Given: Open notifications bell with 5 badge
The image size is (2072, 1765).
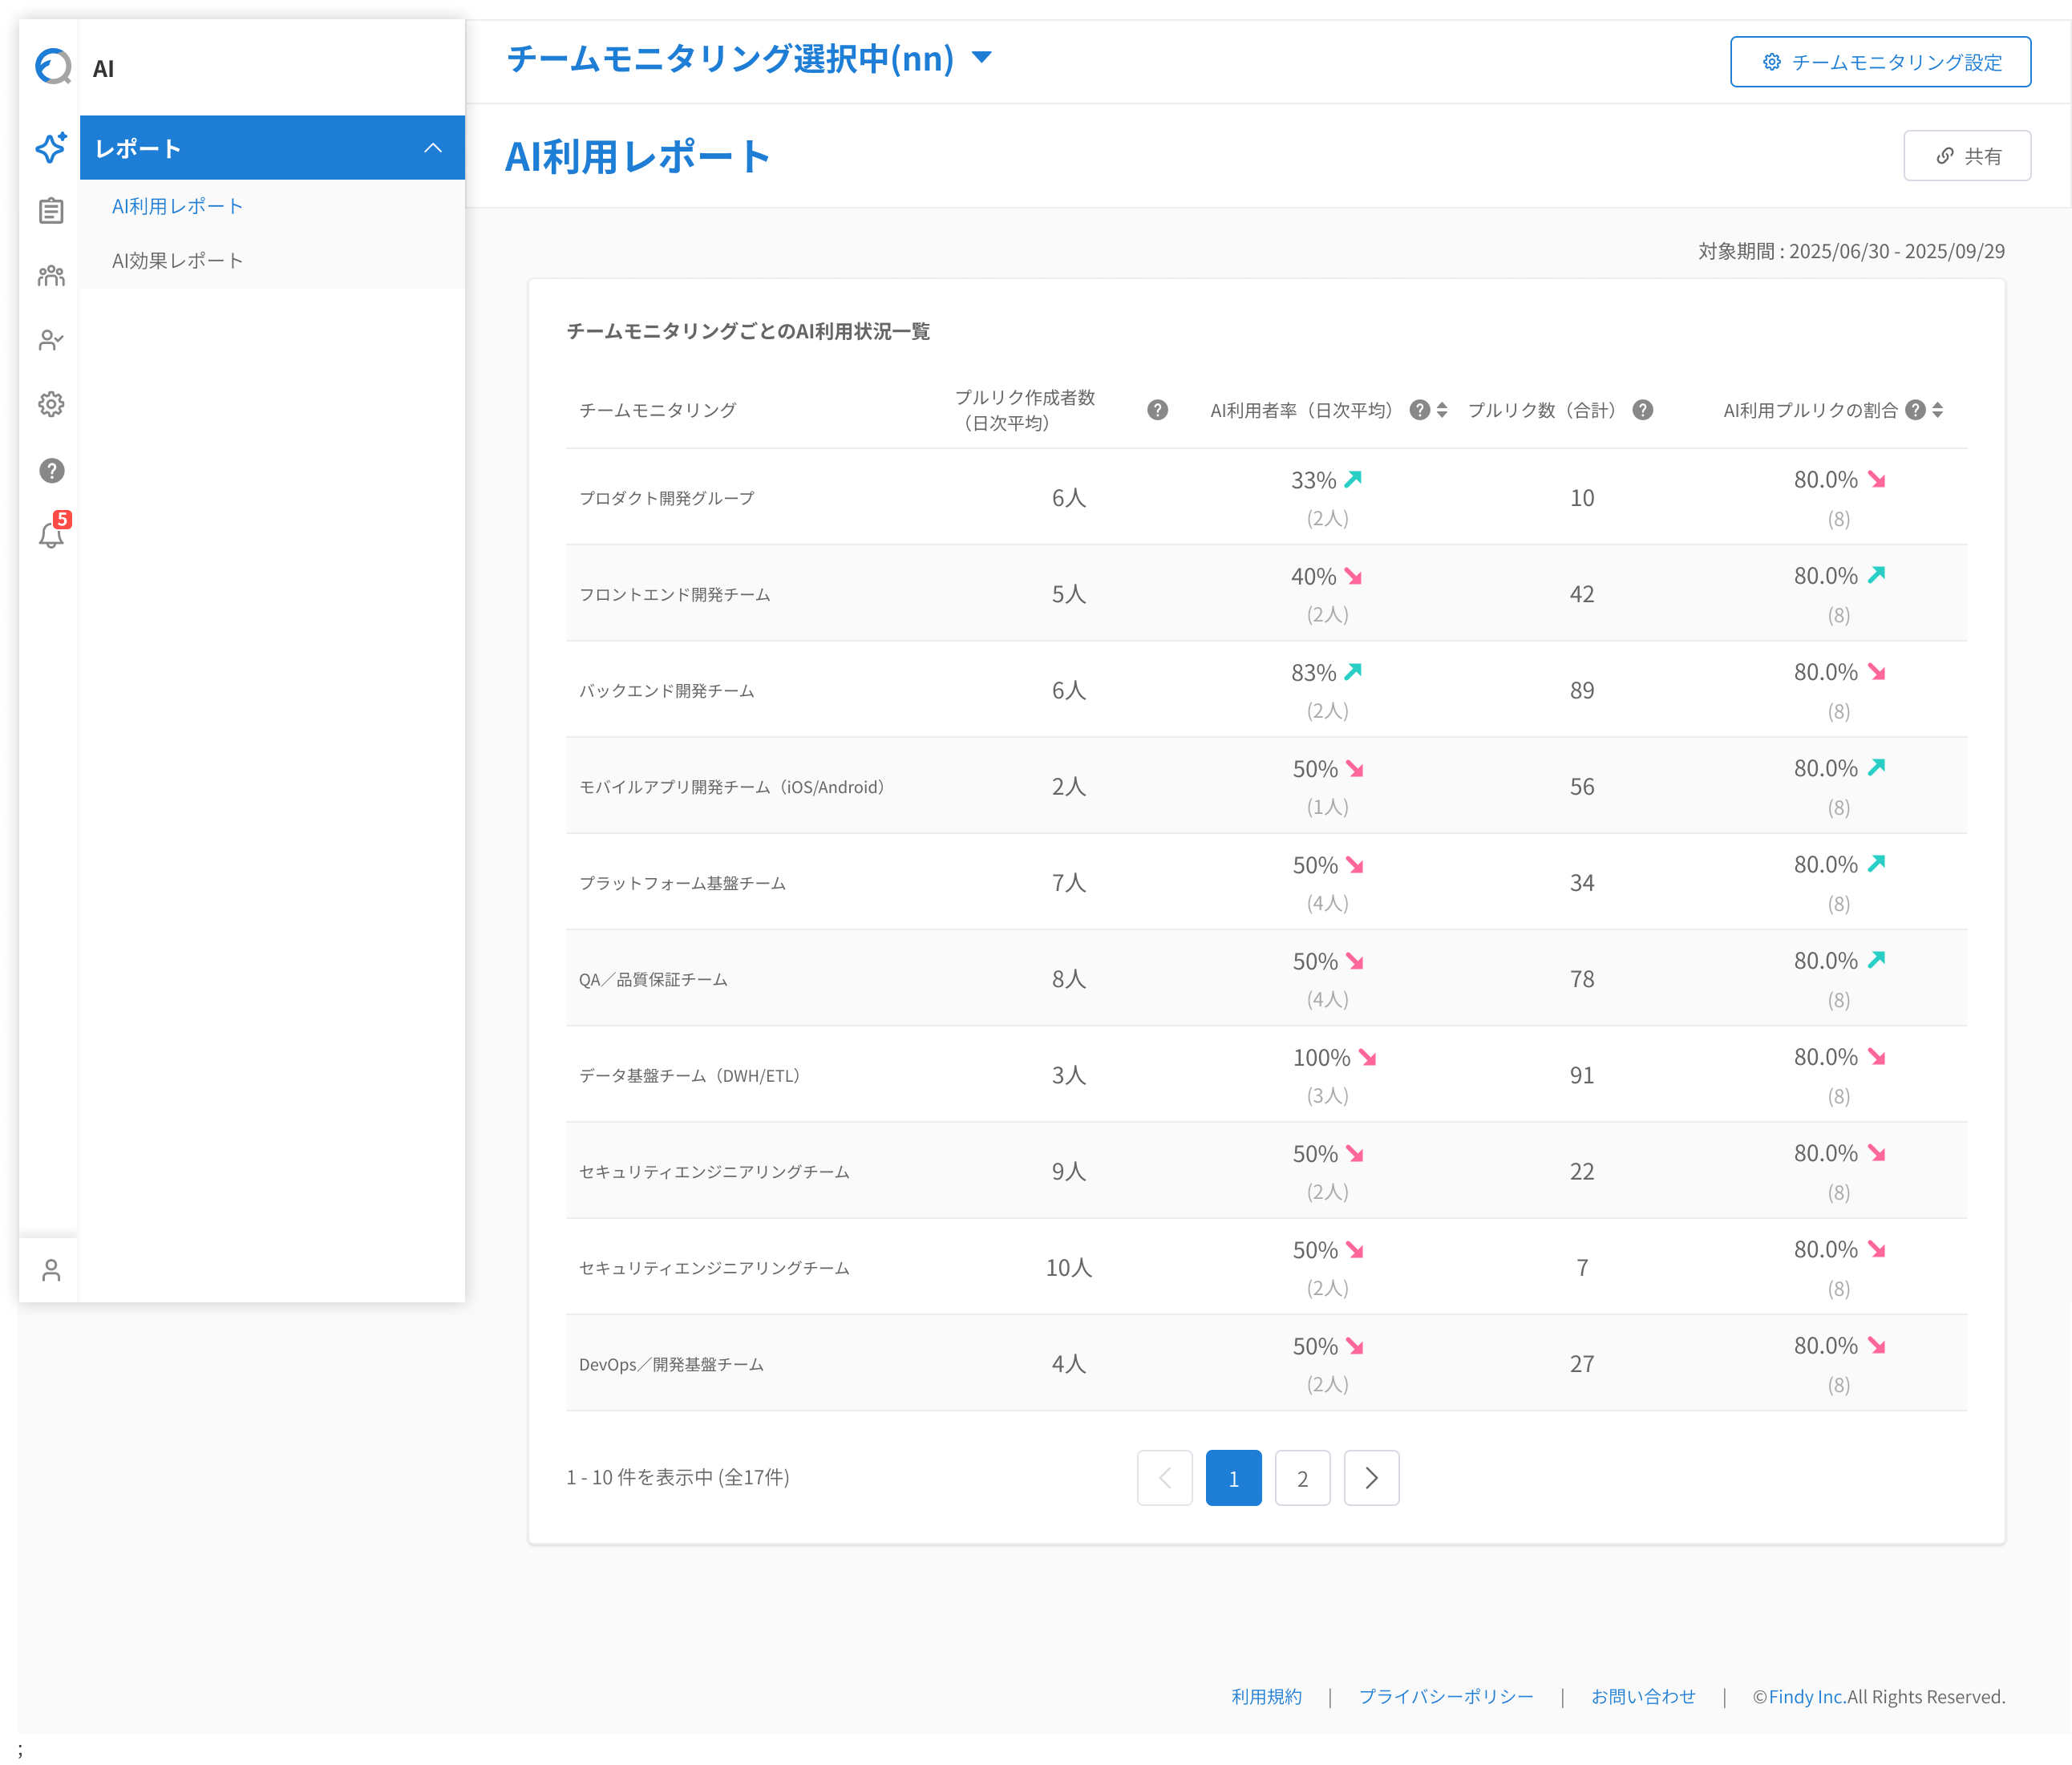Looking at the screenshot, I should 51,535.
